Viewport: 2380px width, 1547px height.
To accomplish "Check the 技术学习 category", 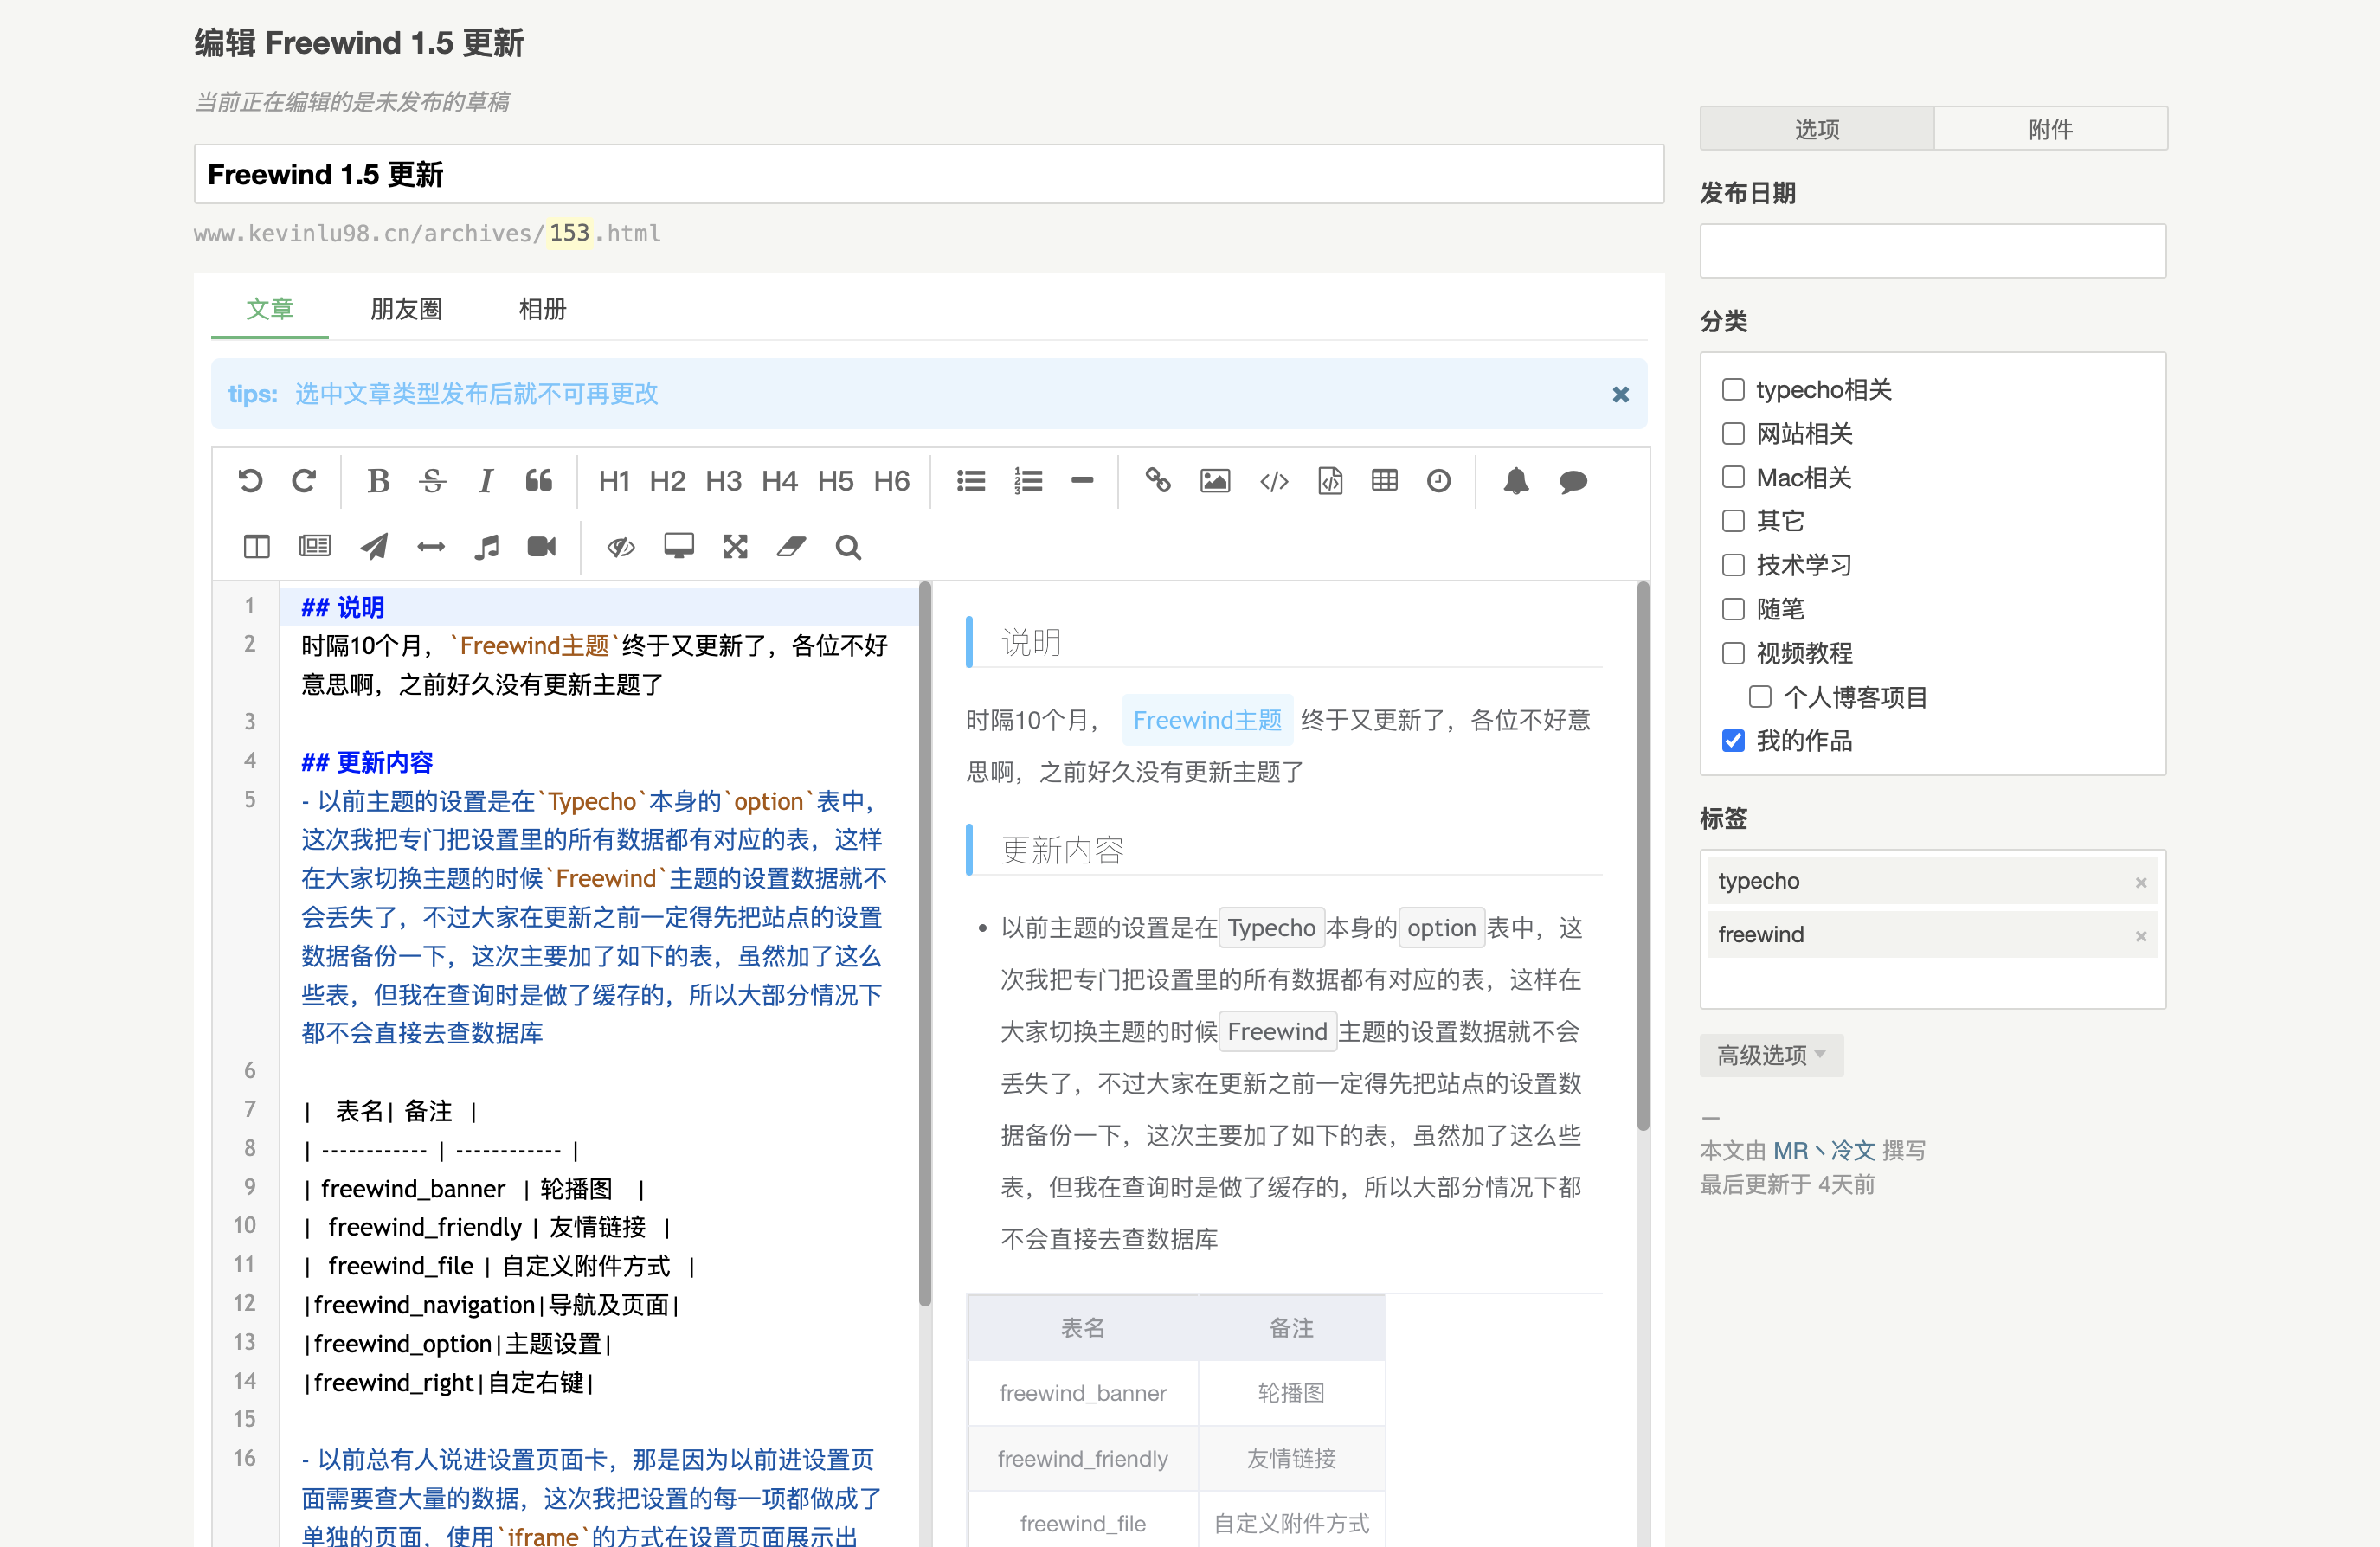I will coord(1732,565).
